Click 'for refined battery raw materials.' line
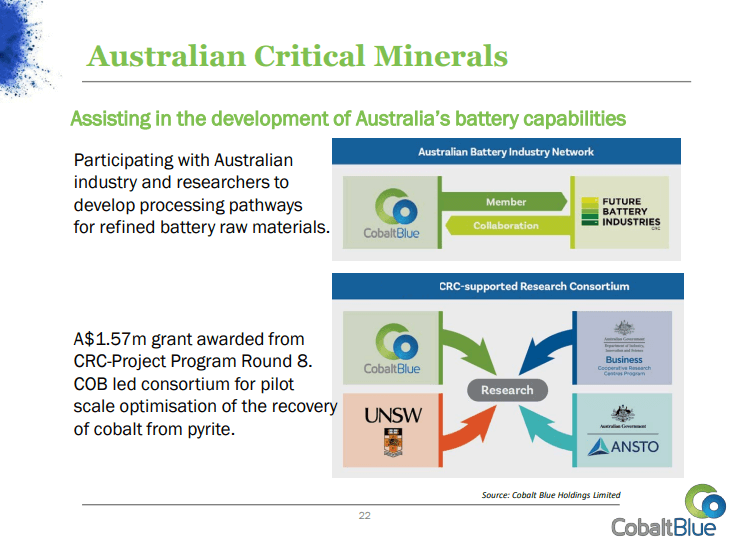The image size is (731, 544). point(201,227)
